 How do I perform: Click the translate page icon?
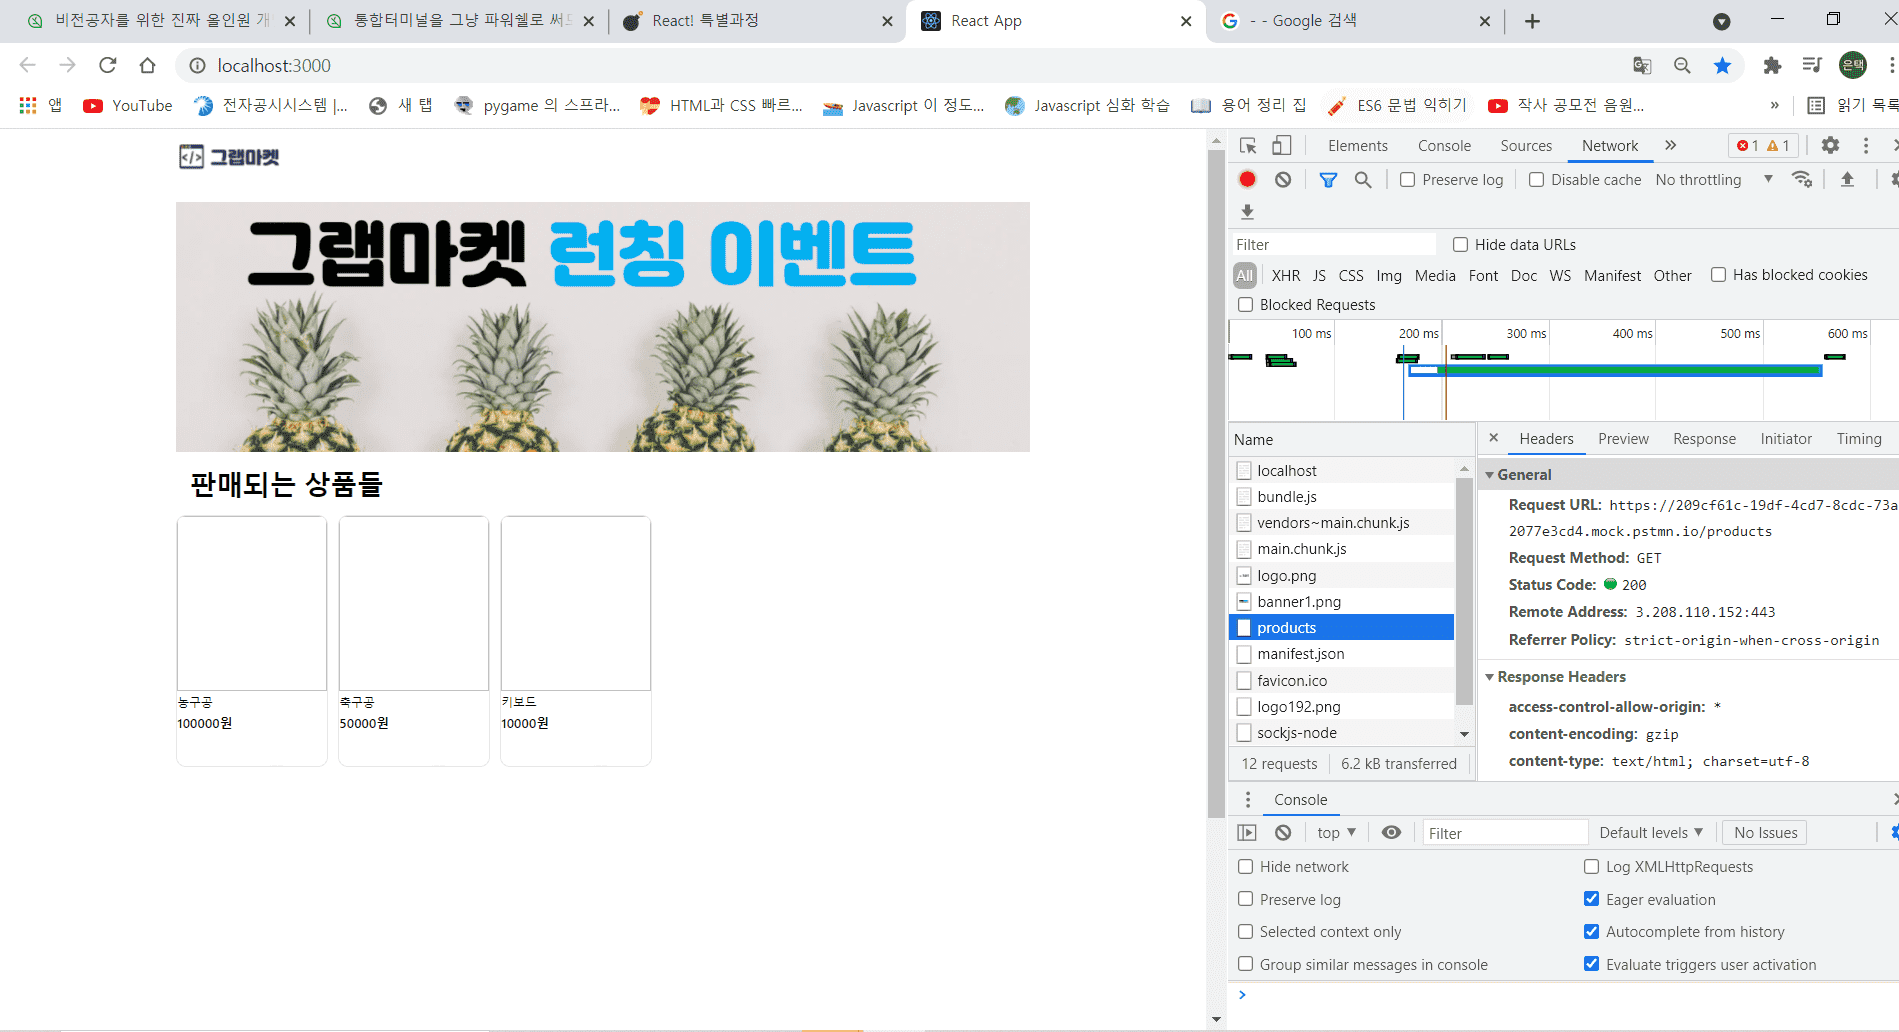click(x=1642, y=66)
